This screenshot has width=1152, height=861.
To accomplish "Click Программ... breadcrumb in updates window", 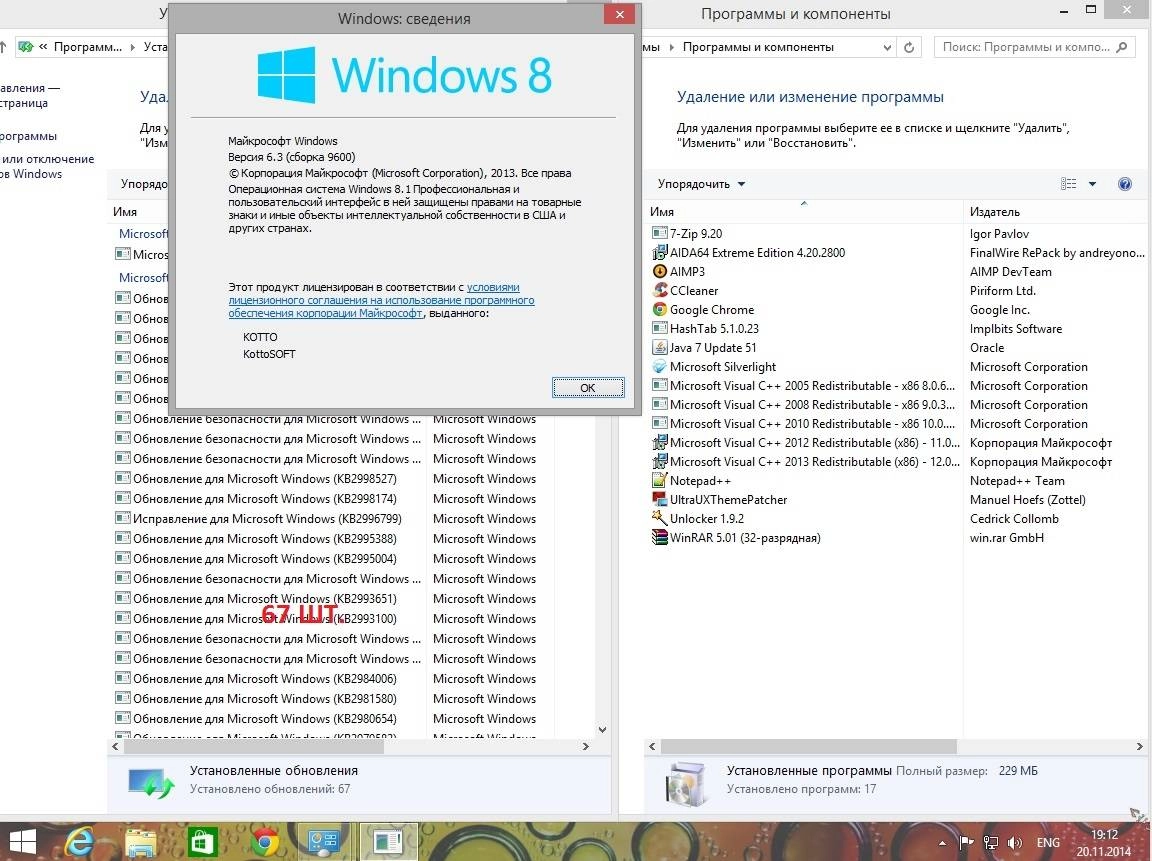I will point(88,47).
